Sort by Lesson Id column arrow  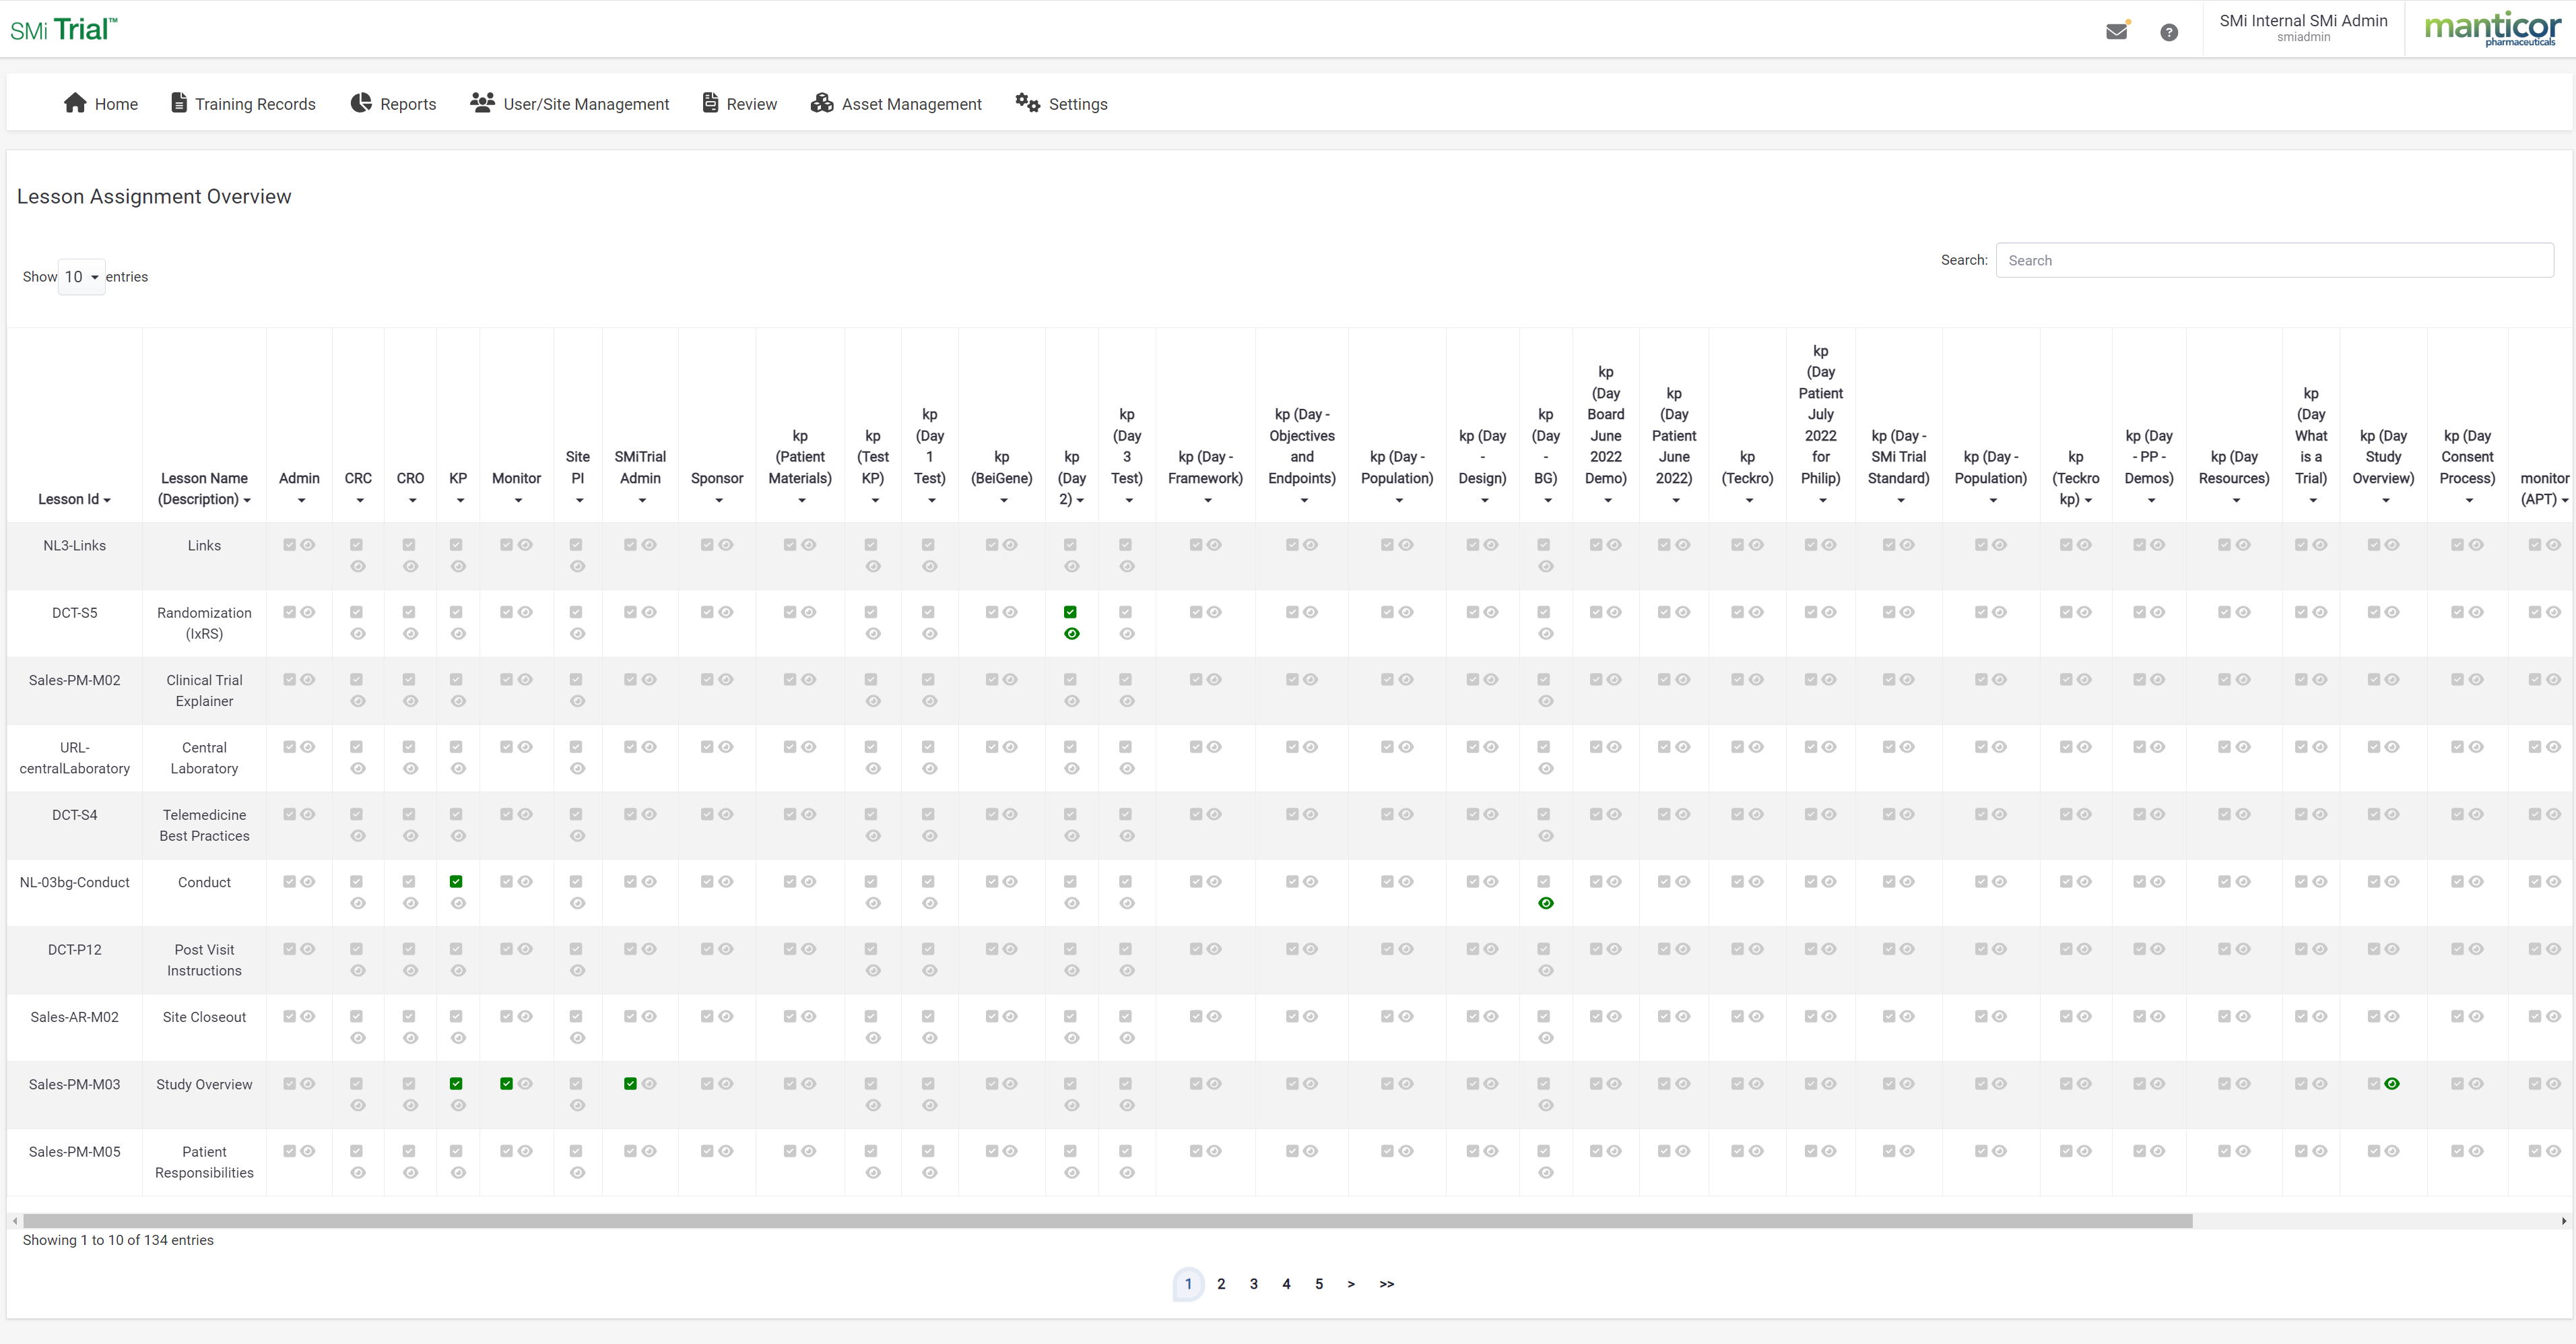coord(107,500)
